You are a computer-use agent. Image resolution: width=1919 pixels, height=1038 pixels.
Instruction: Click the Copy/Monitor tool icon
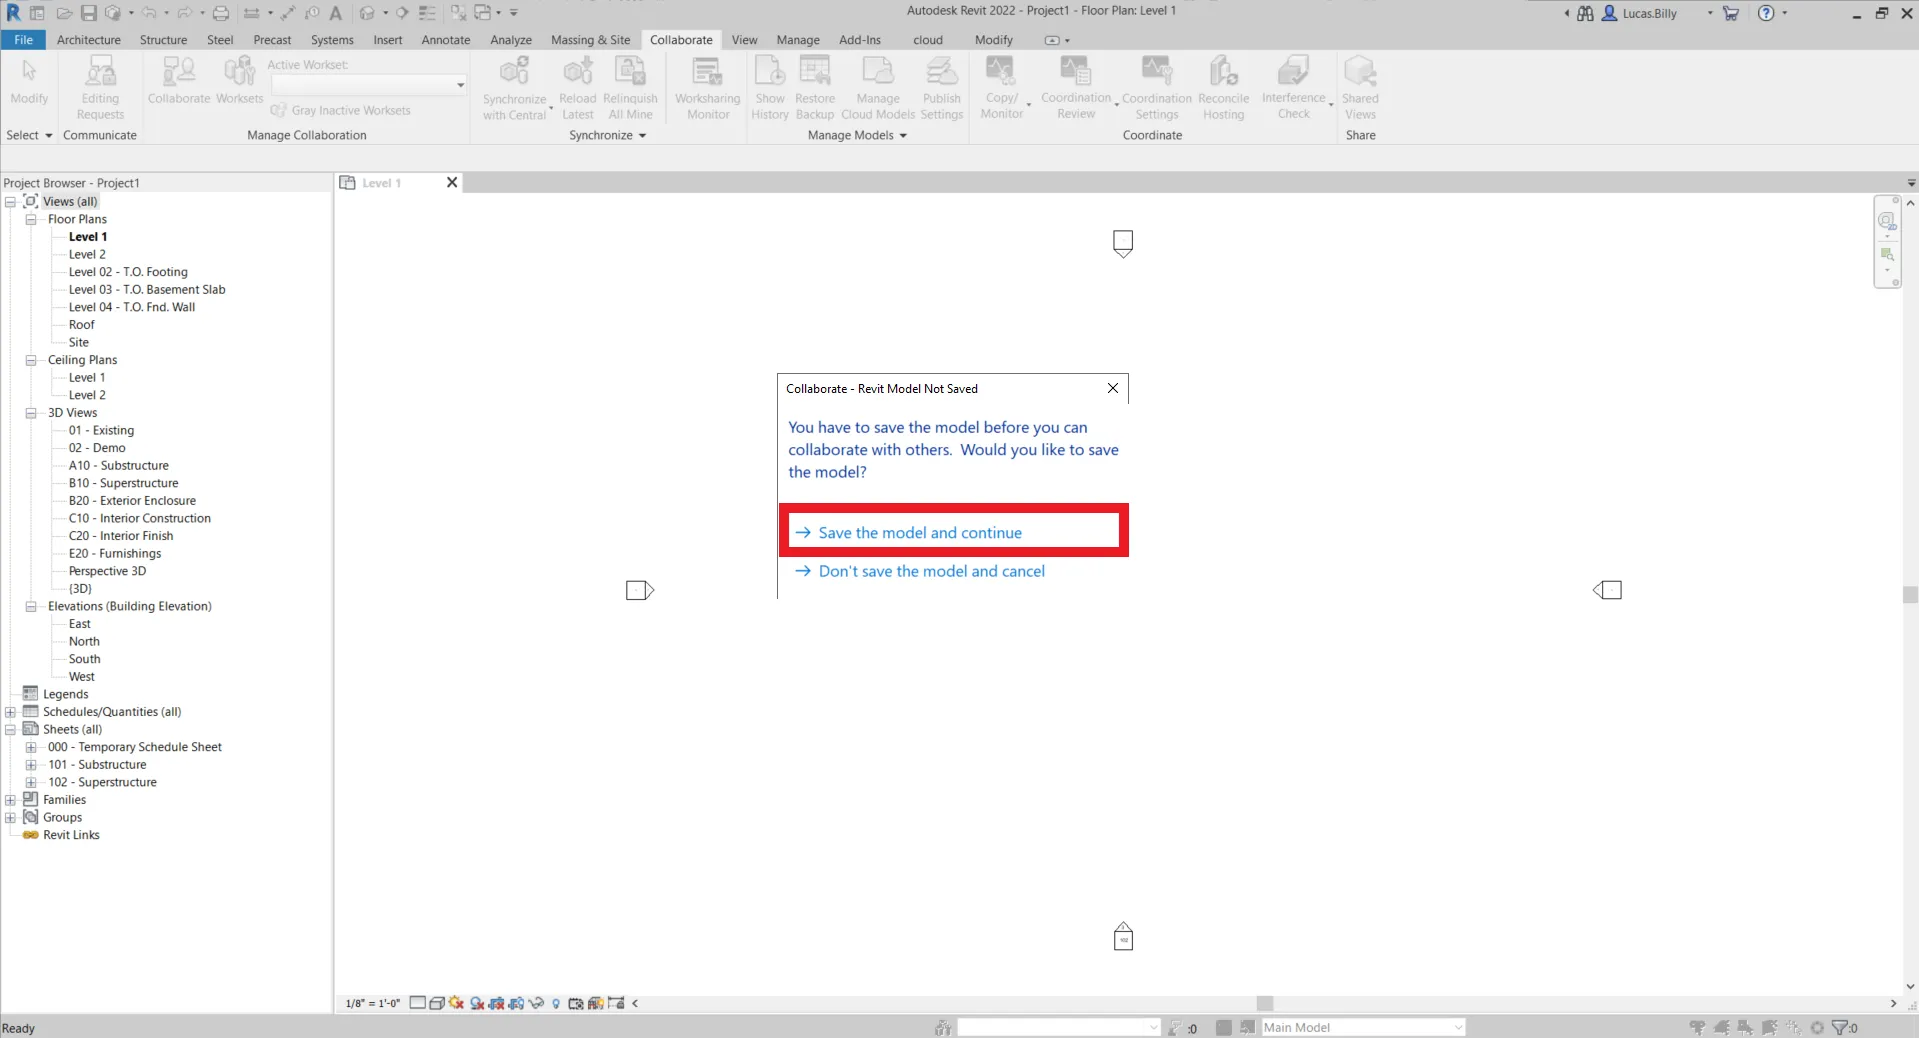(x=1000, y=72)
